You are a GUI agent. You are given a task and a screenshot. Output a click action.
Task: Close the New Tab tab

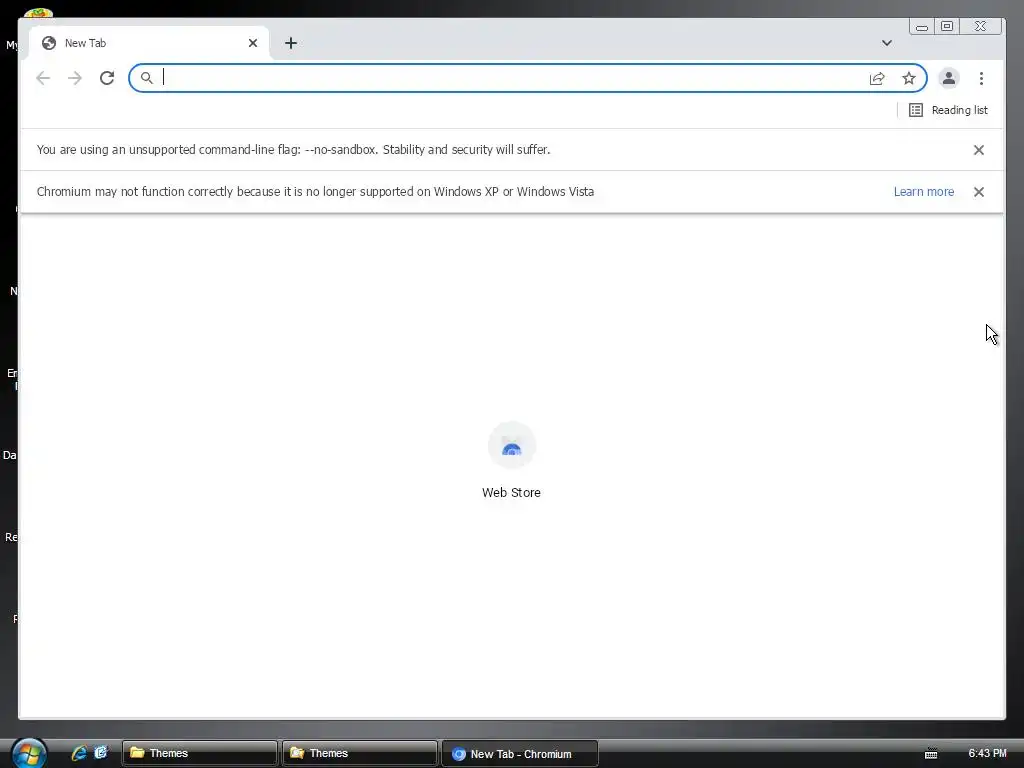point(253,43)
